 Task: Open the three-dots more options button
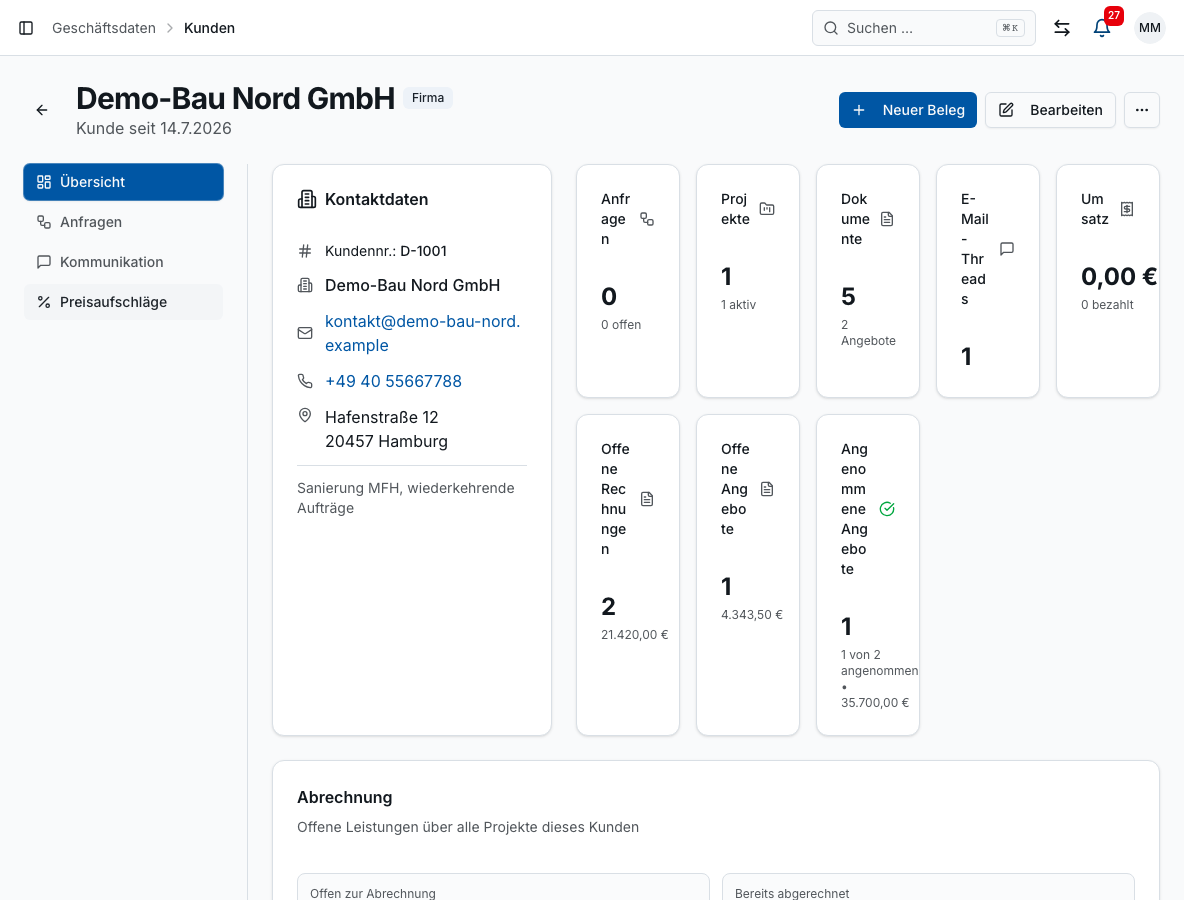point(1142,110)
